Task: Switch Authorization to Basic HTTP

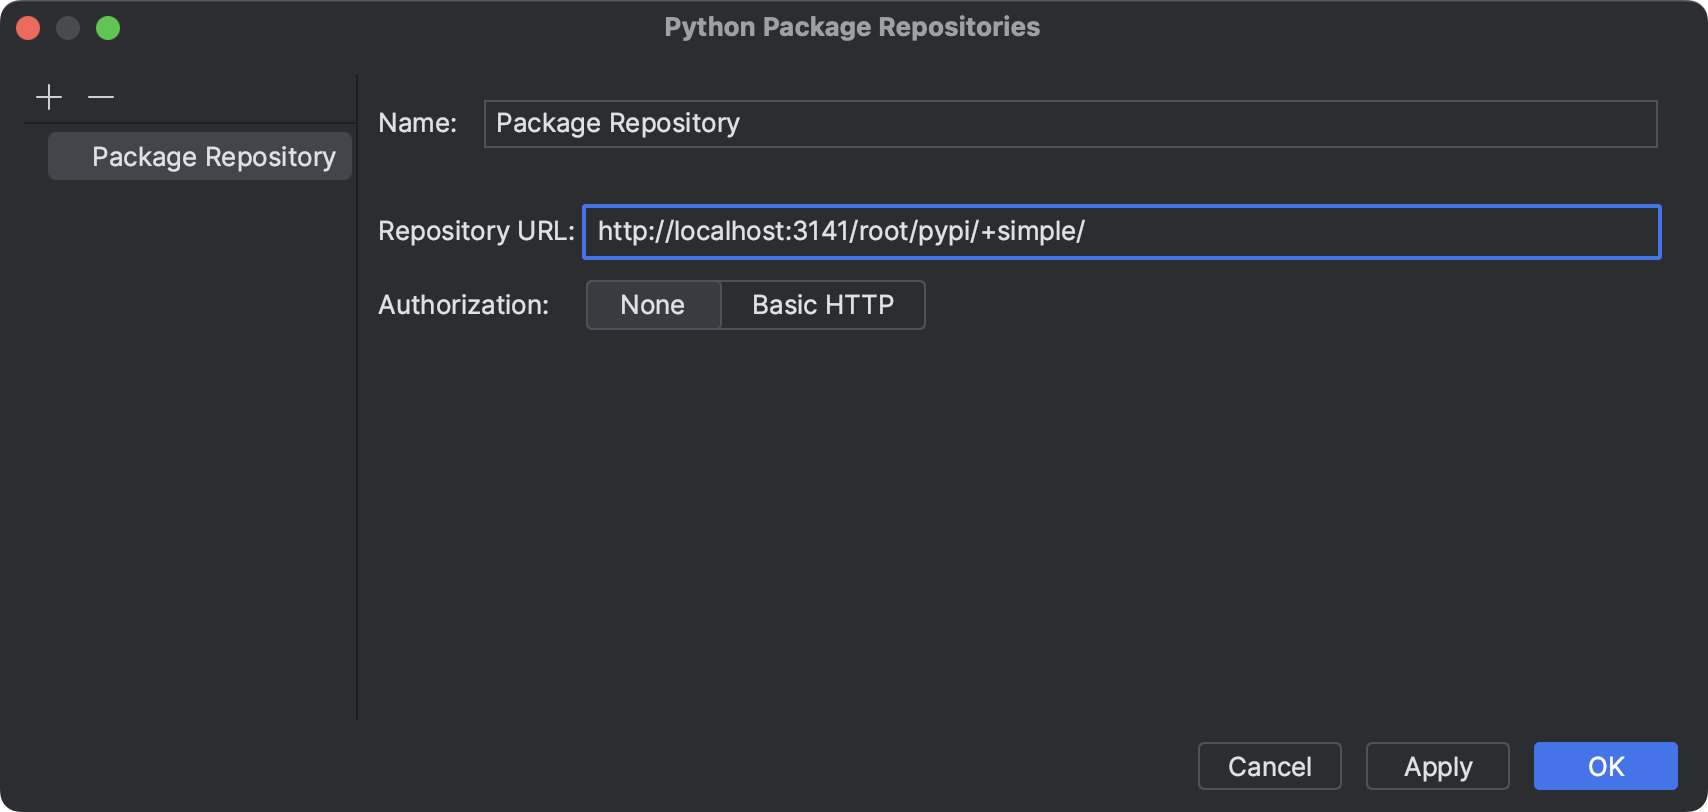Action: point(823,305)
